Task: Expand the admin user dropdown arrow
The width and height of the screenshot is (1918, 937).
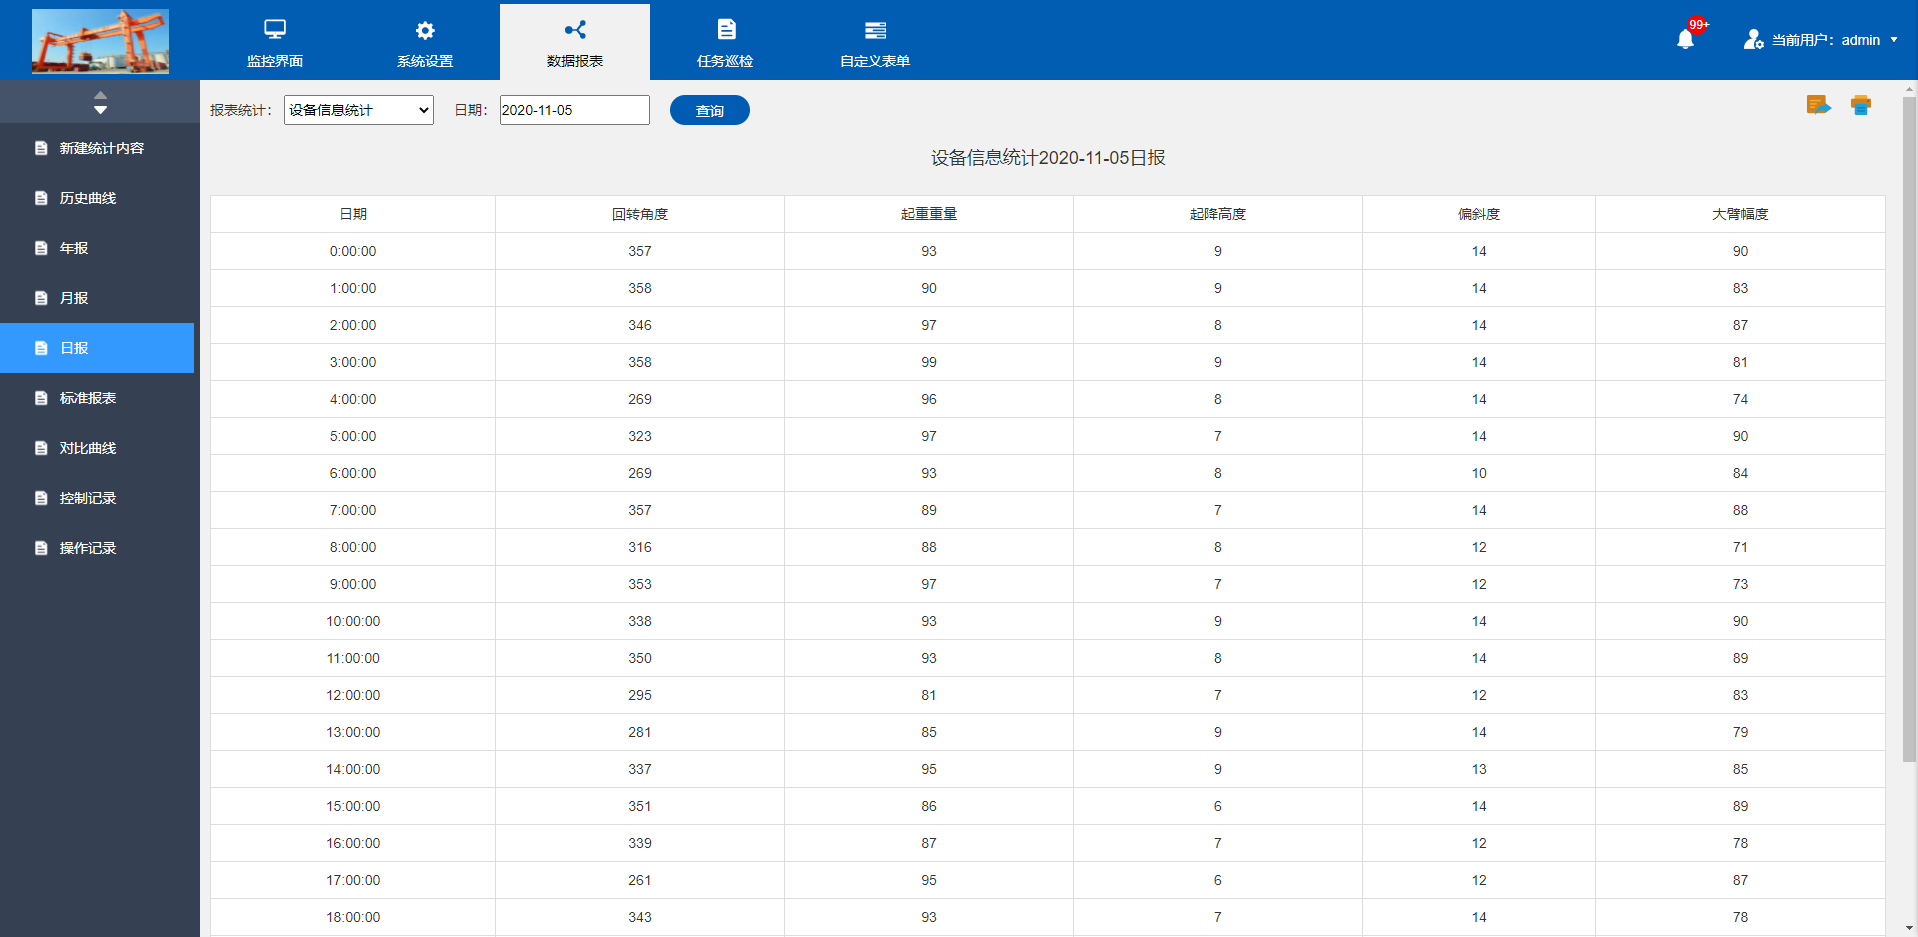Action: [x=1894, y=40]
